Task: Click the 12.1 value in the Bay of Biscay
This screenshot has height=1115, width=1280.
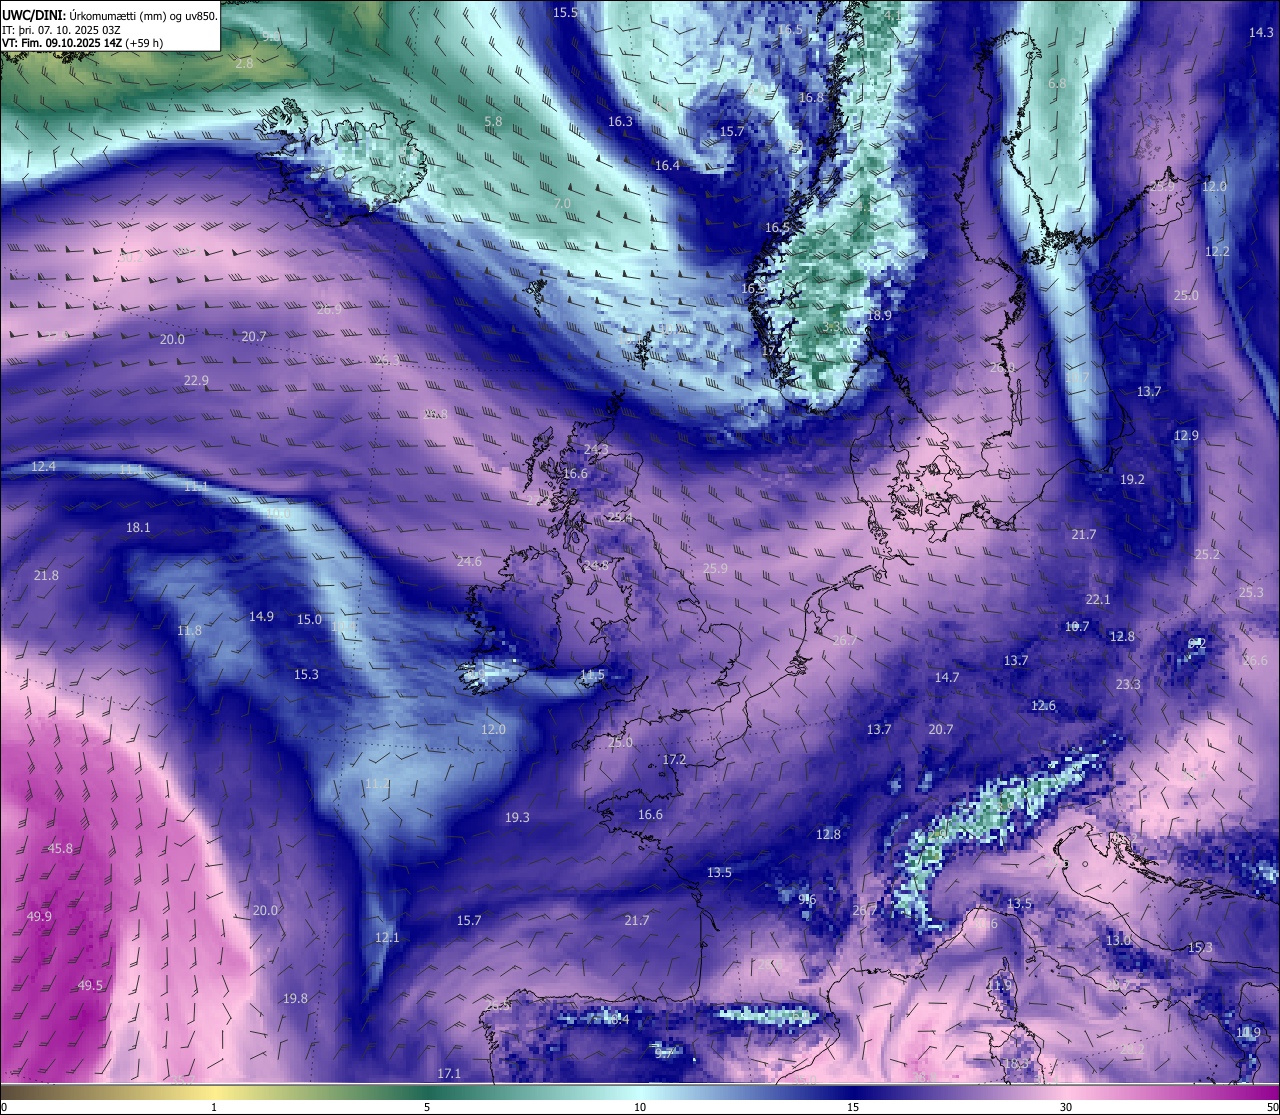Action: [387, 937]
